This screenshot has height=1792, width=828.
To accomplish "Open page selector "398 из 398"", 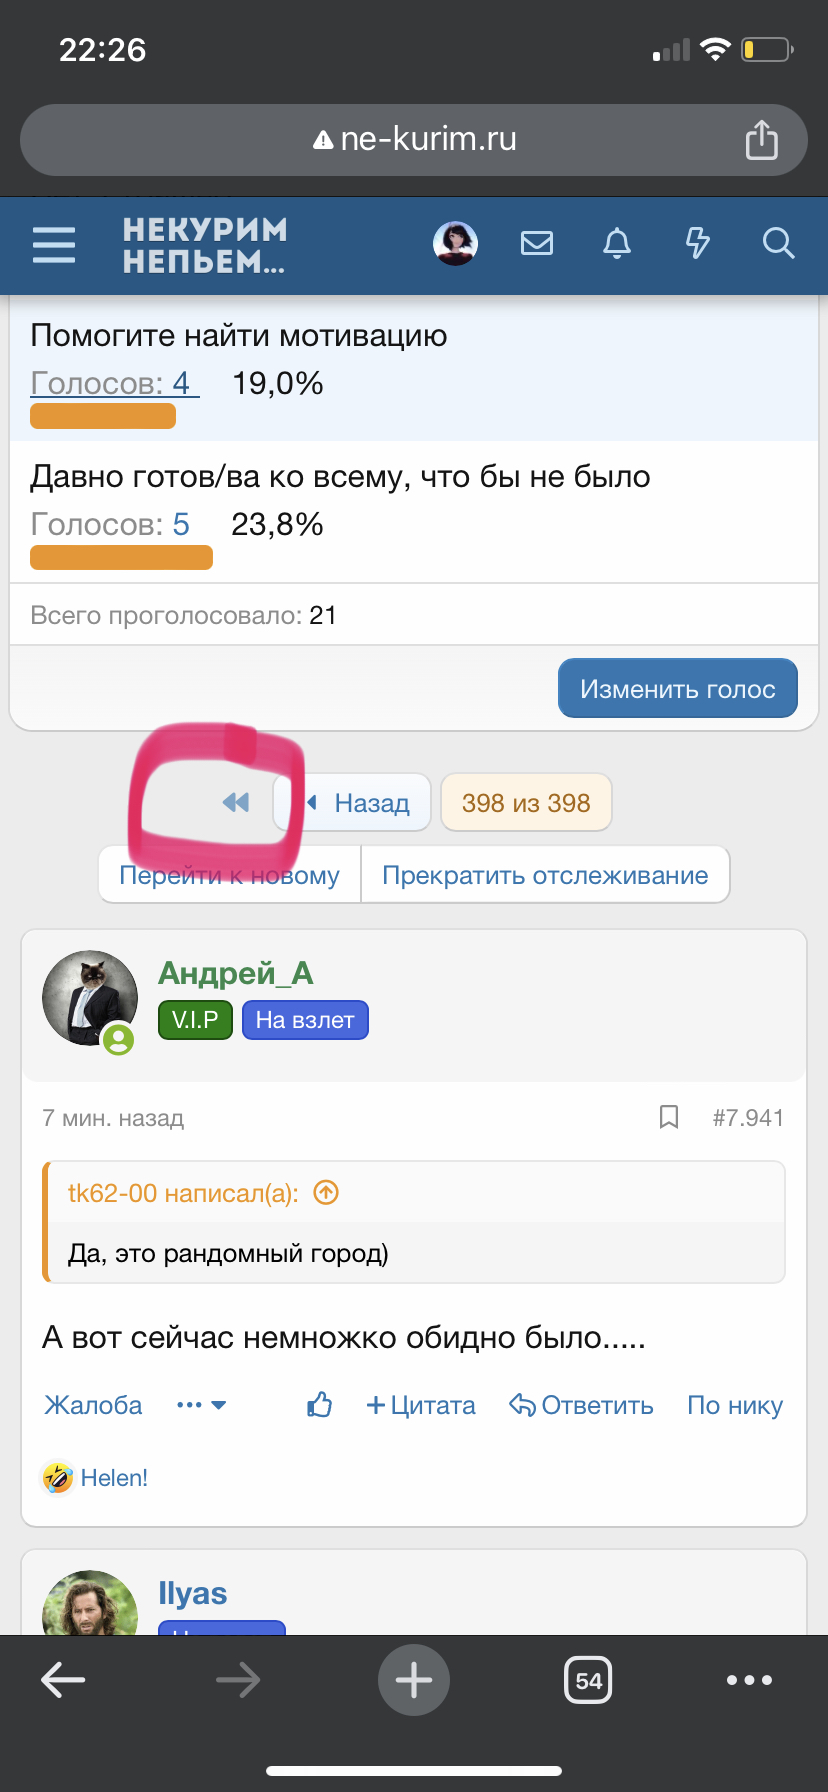I will coord(526,802).
